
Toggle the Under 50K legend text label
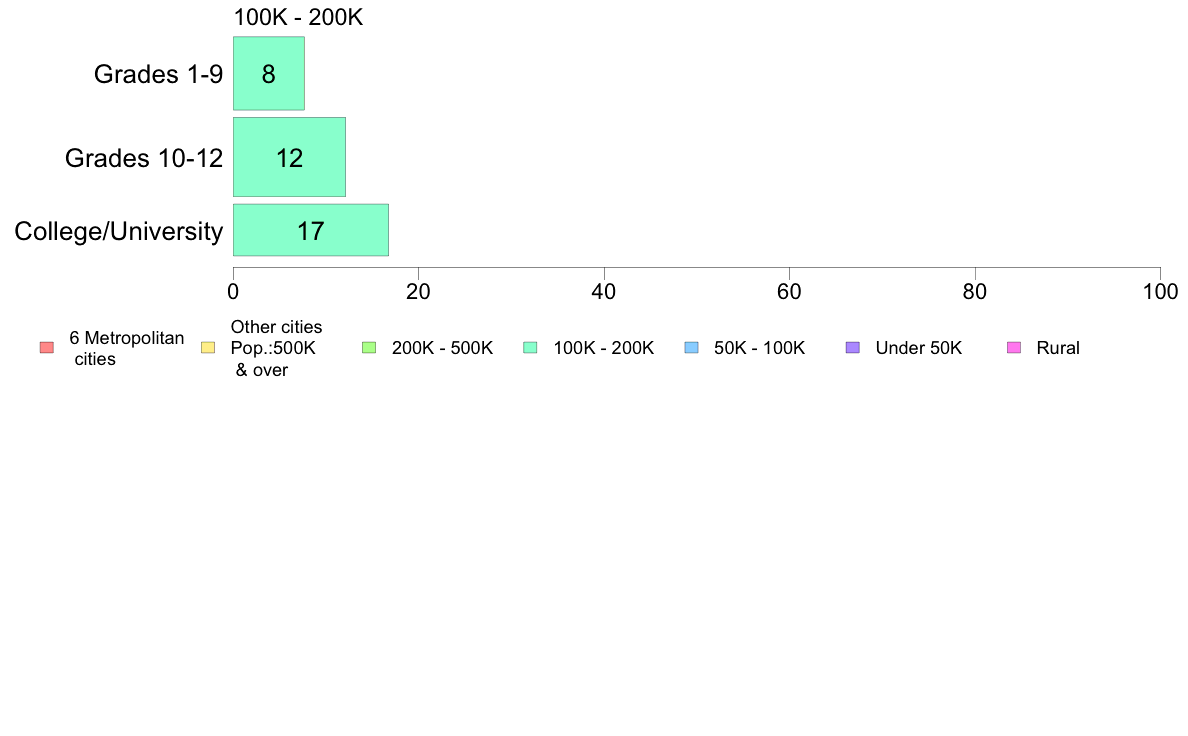coord(918,348)
